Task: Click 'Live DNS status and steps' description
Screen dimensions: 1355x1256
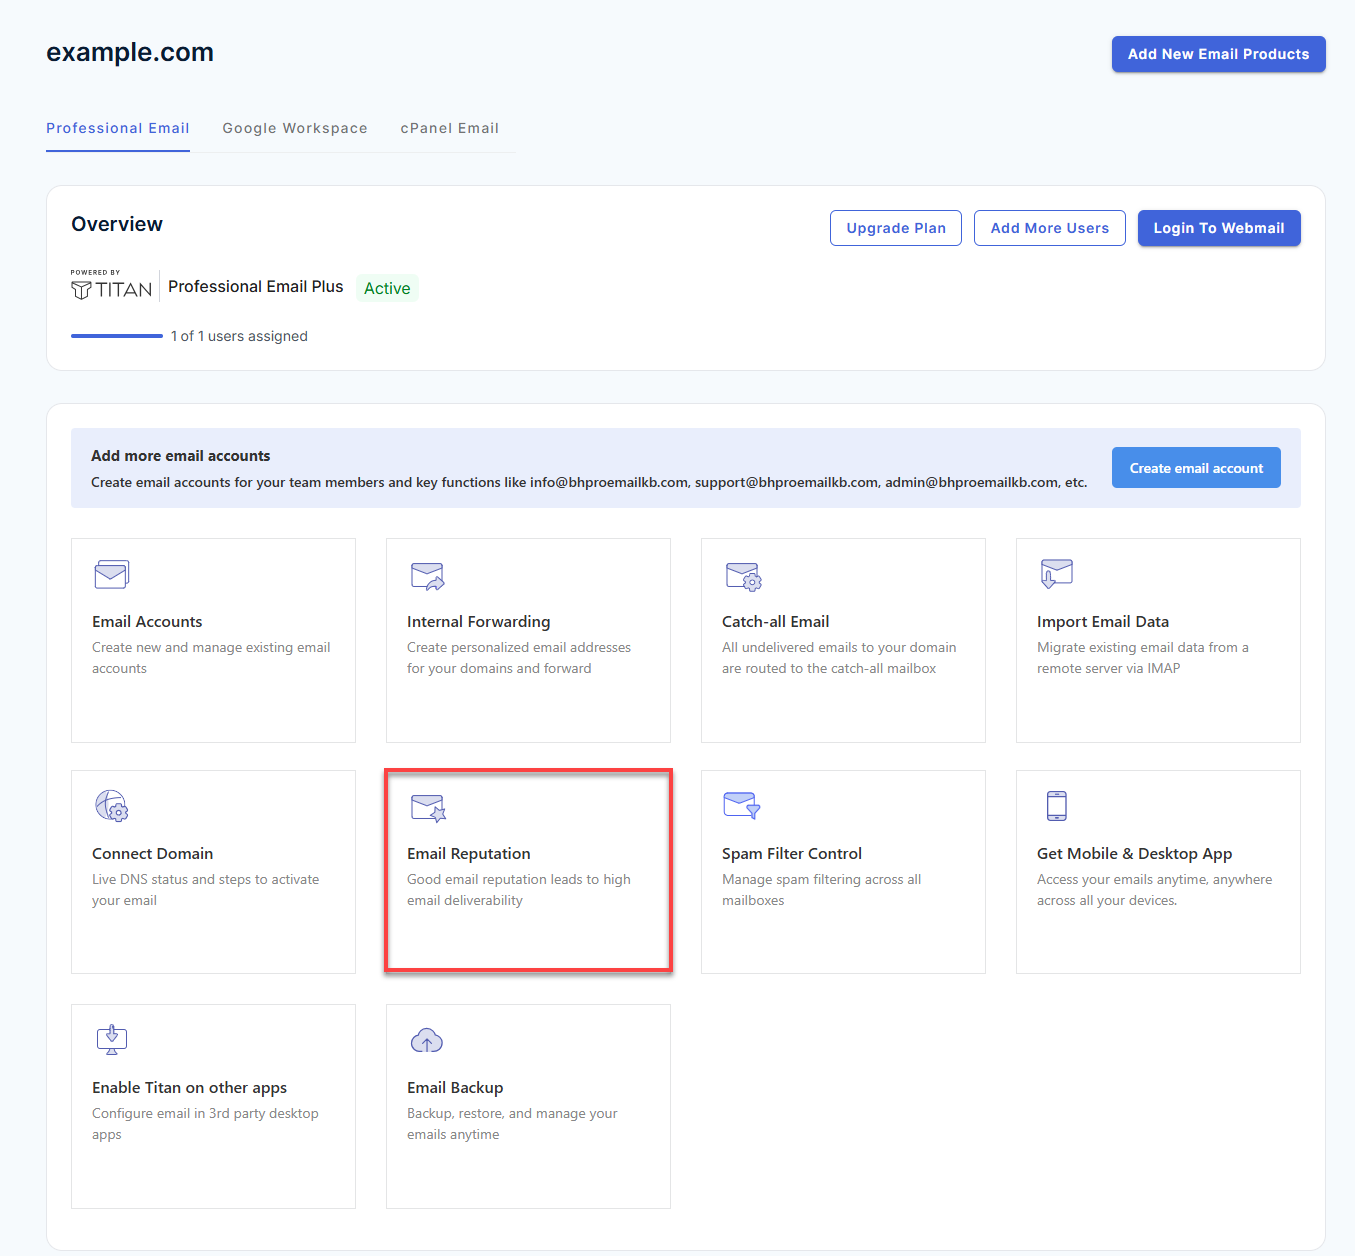Action: click(x=206, y=890)
